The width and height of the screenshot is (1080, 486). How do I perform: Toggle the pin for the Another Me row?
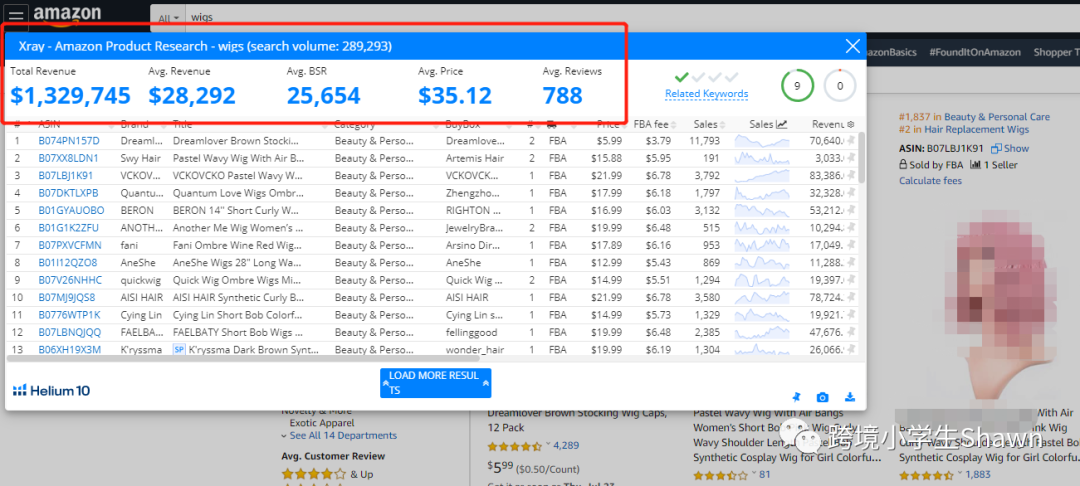(851, 228)
